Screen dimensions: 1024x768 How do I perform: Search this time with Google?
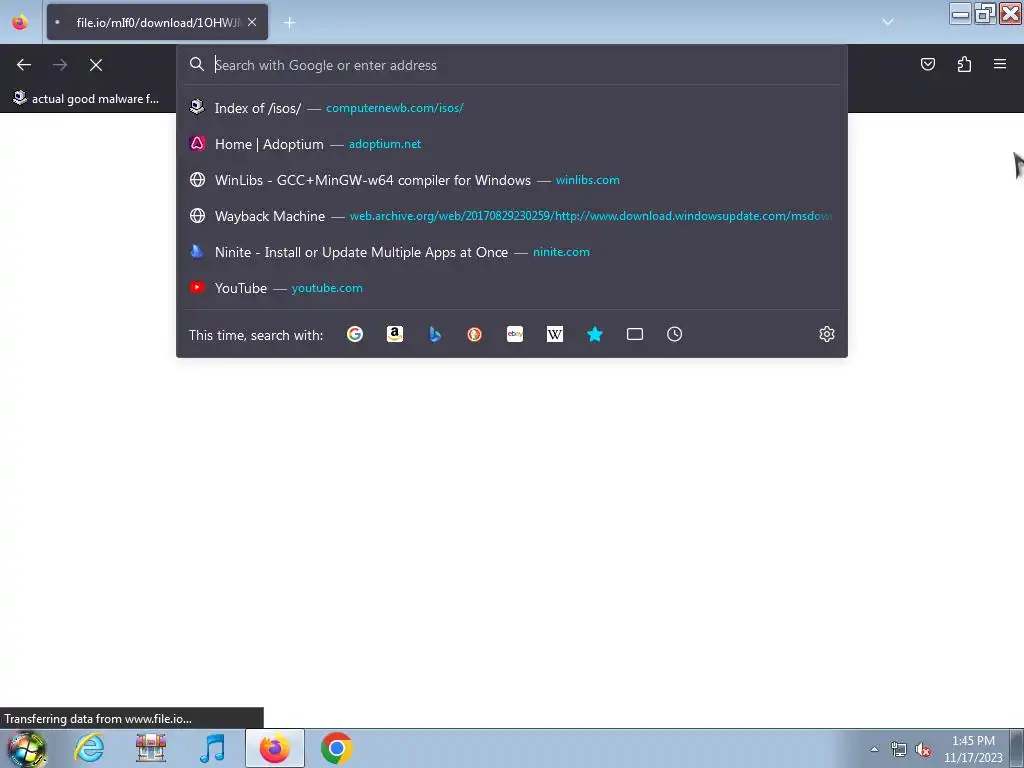[355, 334]
